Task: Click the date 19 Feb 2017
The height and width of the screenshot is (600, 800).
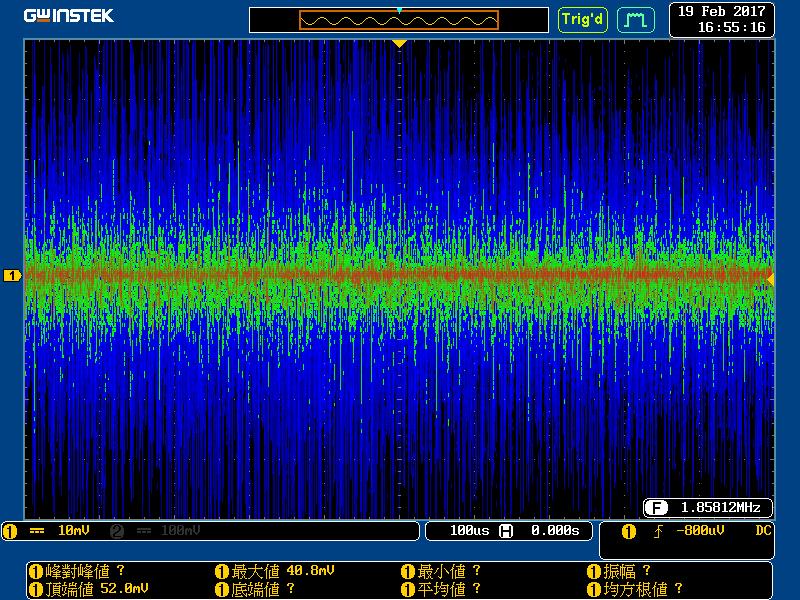Action: (x=721, y=11)
